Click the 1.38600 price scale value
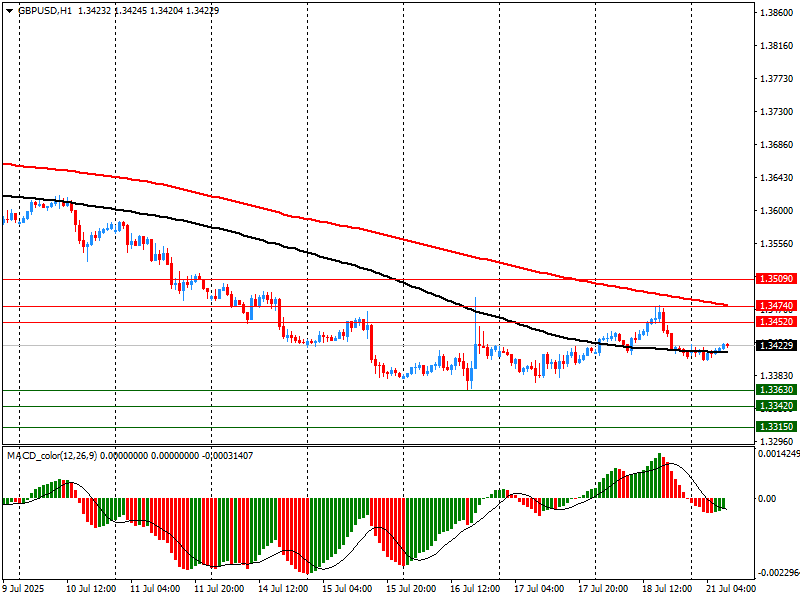 point(777,13)
